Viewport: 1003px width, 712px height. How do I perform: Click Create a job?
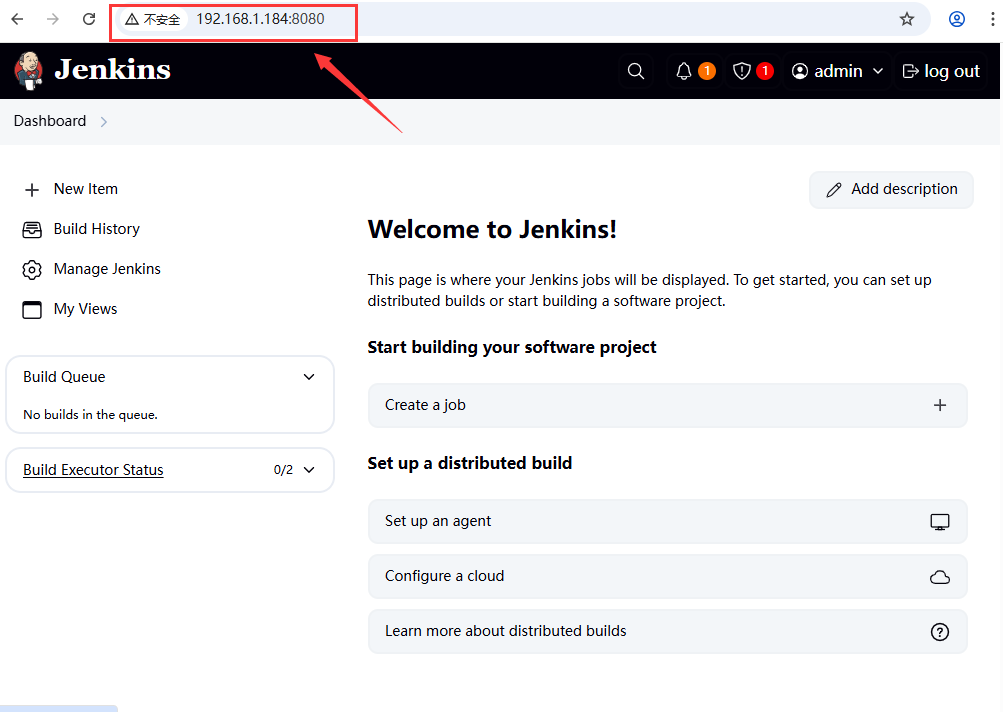tap(667, 405)
